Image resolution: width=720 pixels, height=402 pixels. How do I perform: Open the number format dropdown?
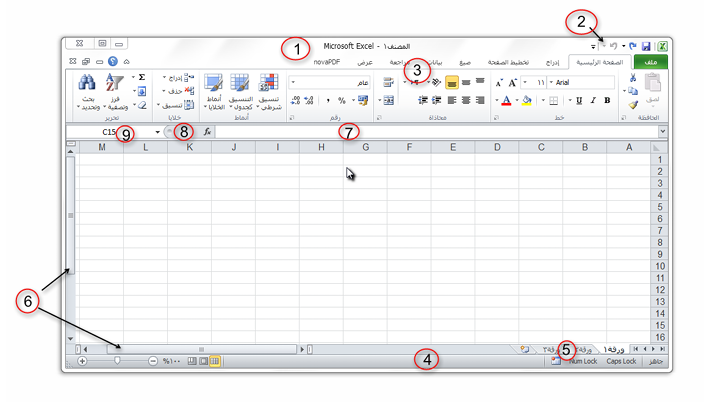tap(293, 82)
